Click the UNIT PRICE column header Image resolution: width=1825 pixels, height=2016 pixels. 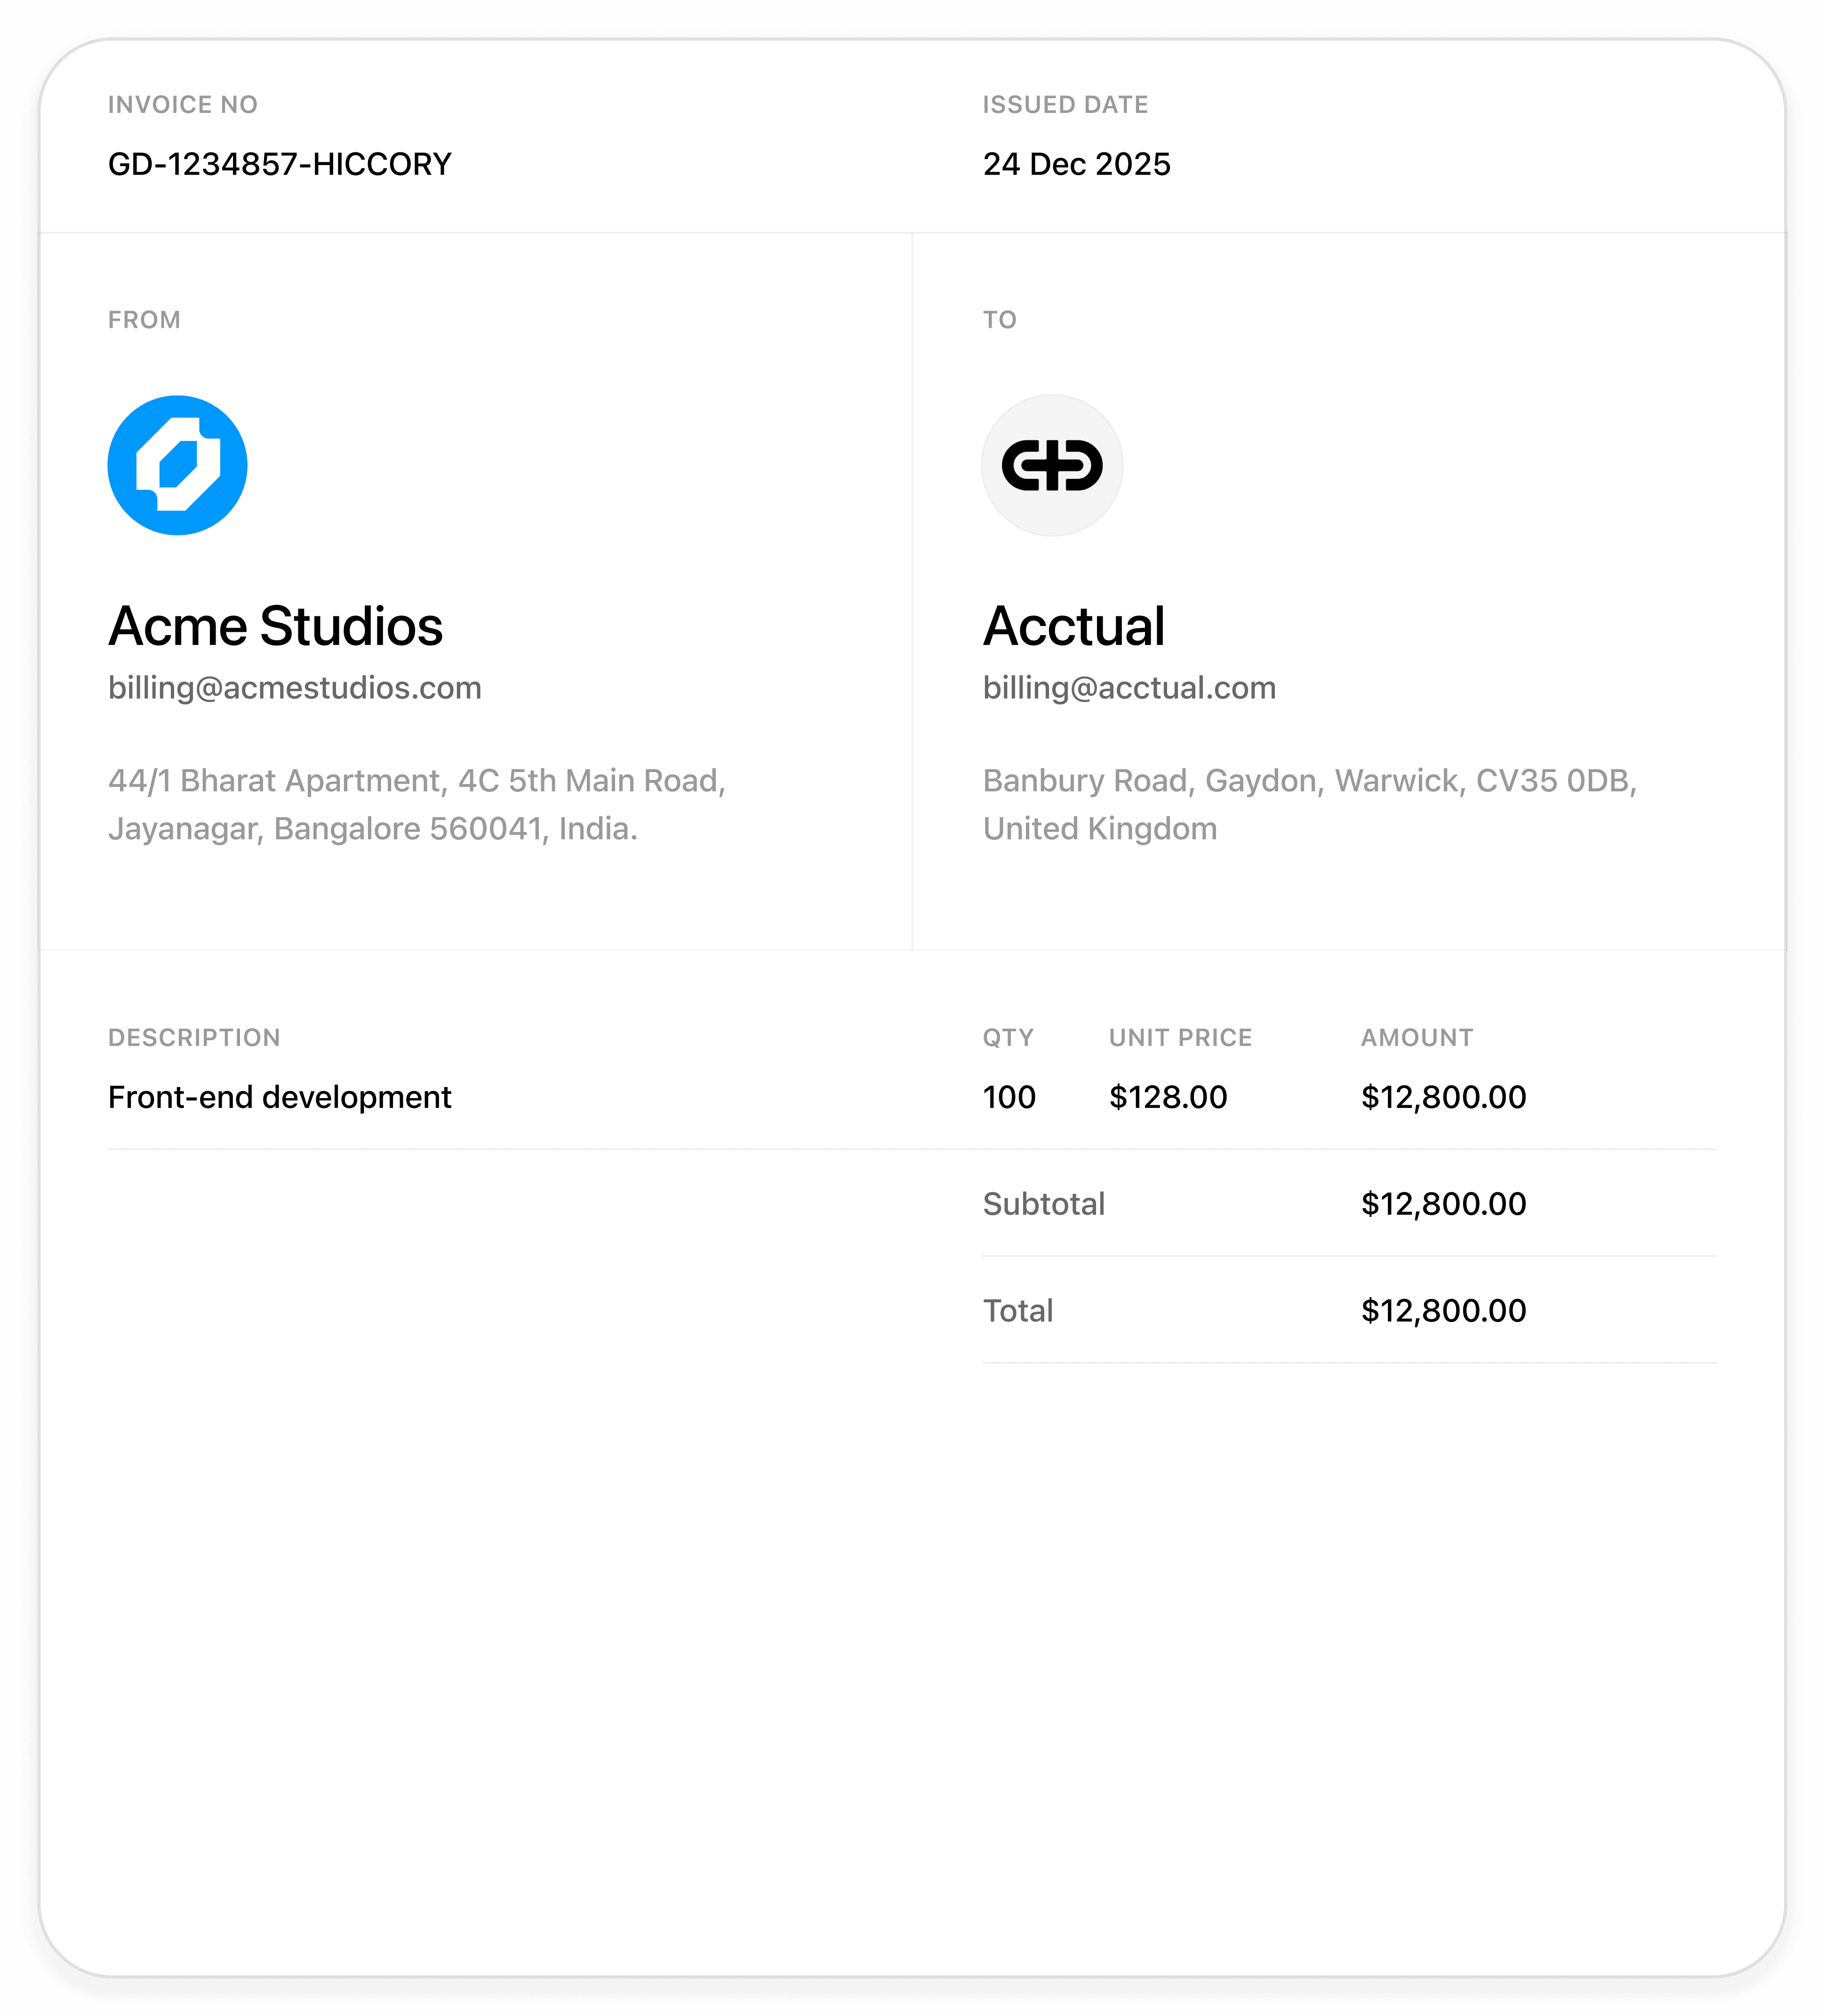1180,1037
